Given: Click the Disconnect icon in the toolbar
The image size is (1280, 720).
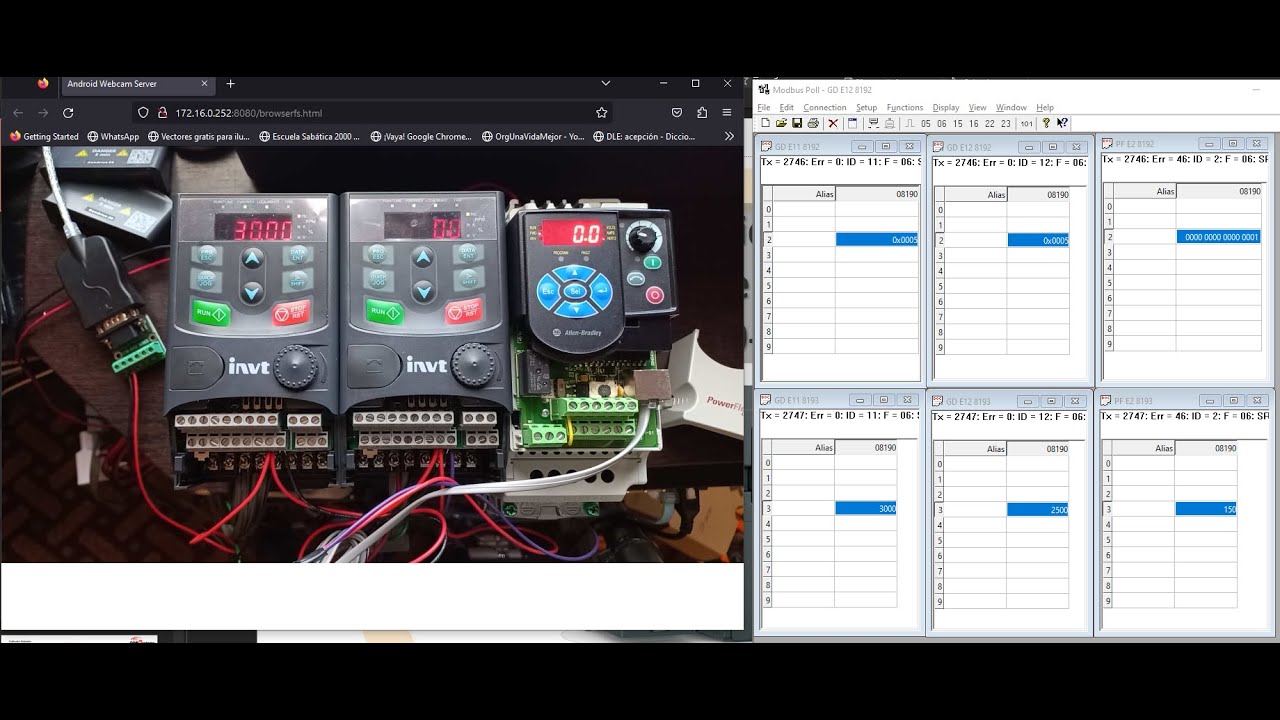Looking at the screenshot, I should click(x=889, y=123).
